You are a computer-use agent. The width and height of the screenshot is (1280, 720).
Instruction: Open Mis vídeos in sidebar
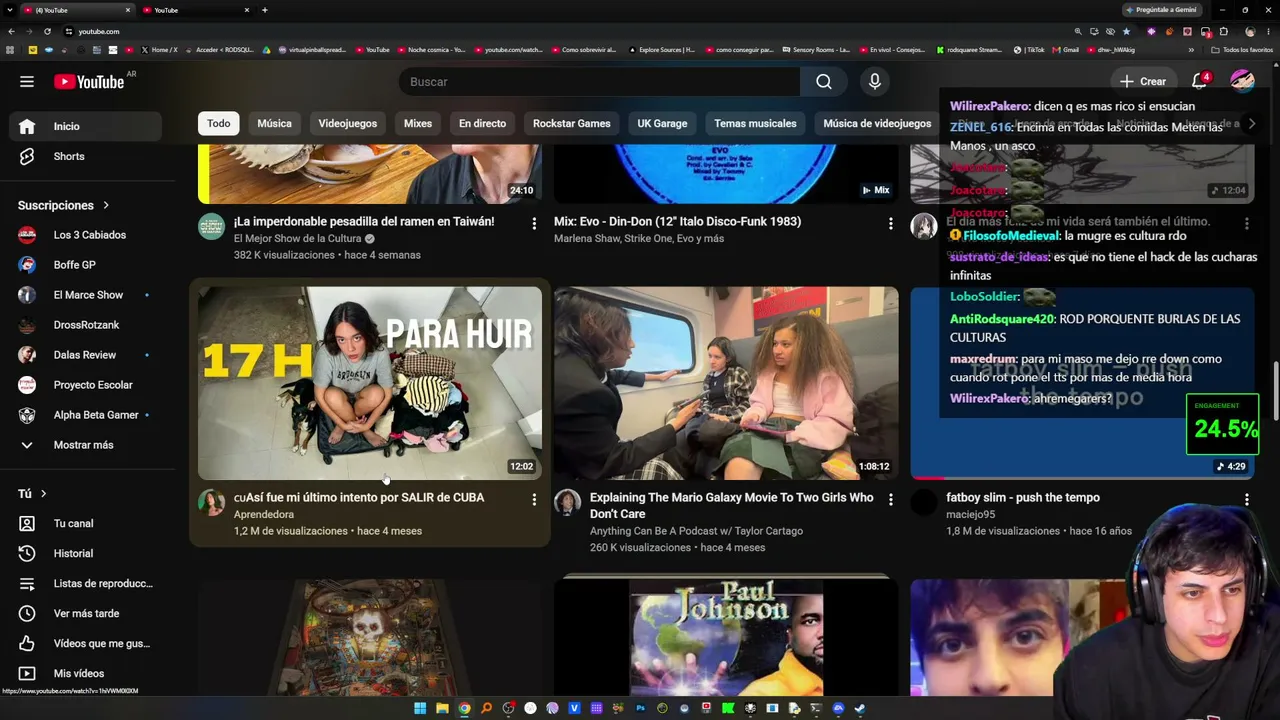pyautogui.click(x=85, y=673)
